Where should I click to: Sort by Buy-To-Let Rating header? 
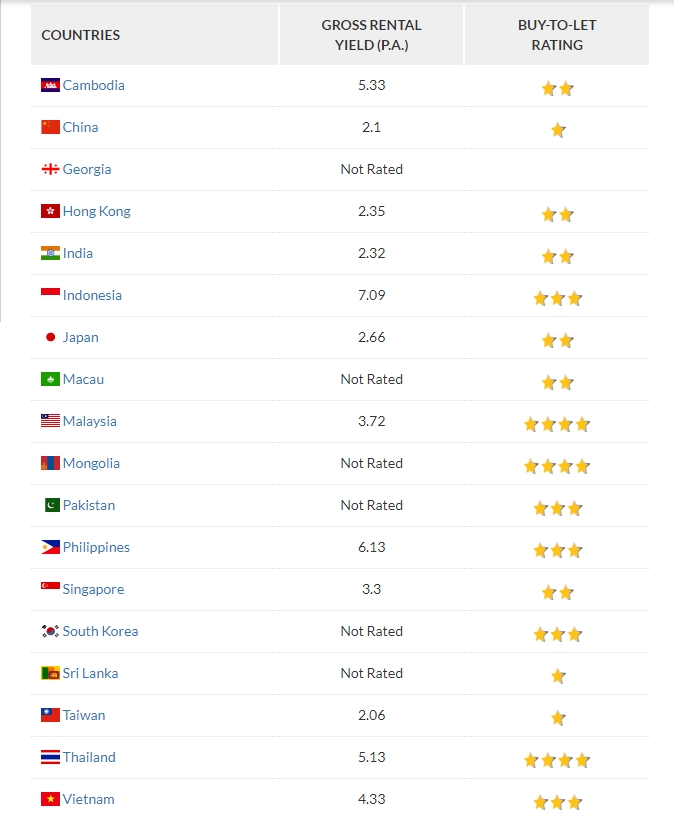(557, 35)
